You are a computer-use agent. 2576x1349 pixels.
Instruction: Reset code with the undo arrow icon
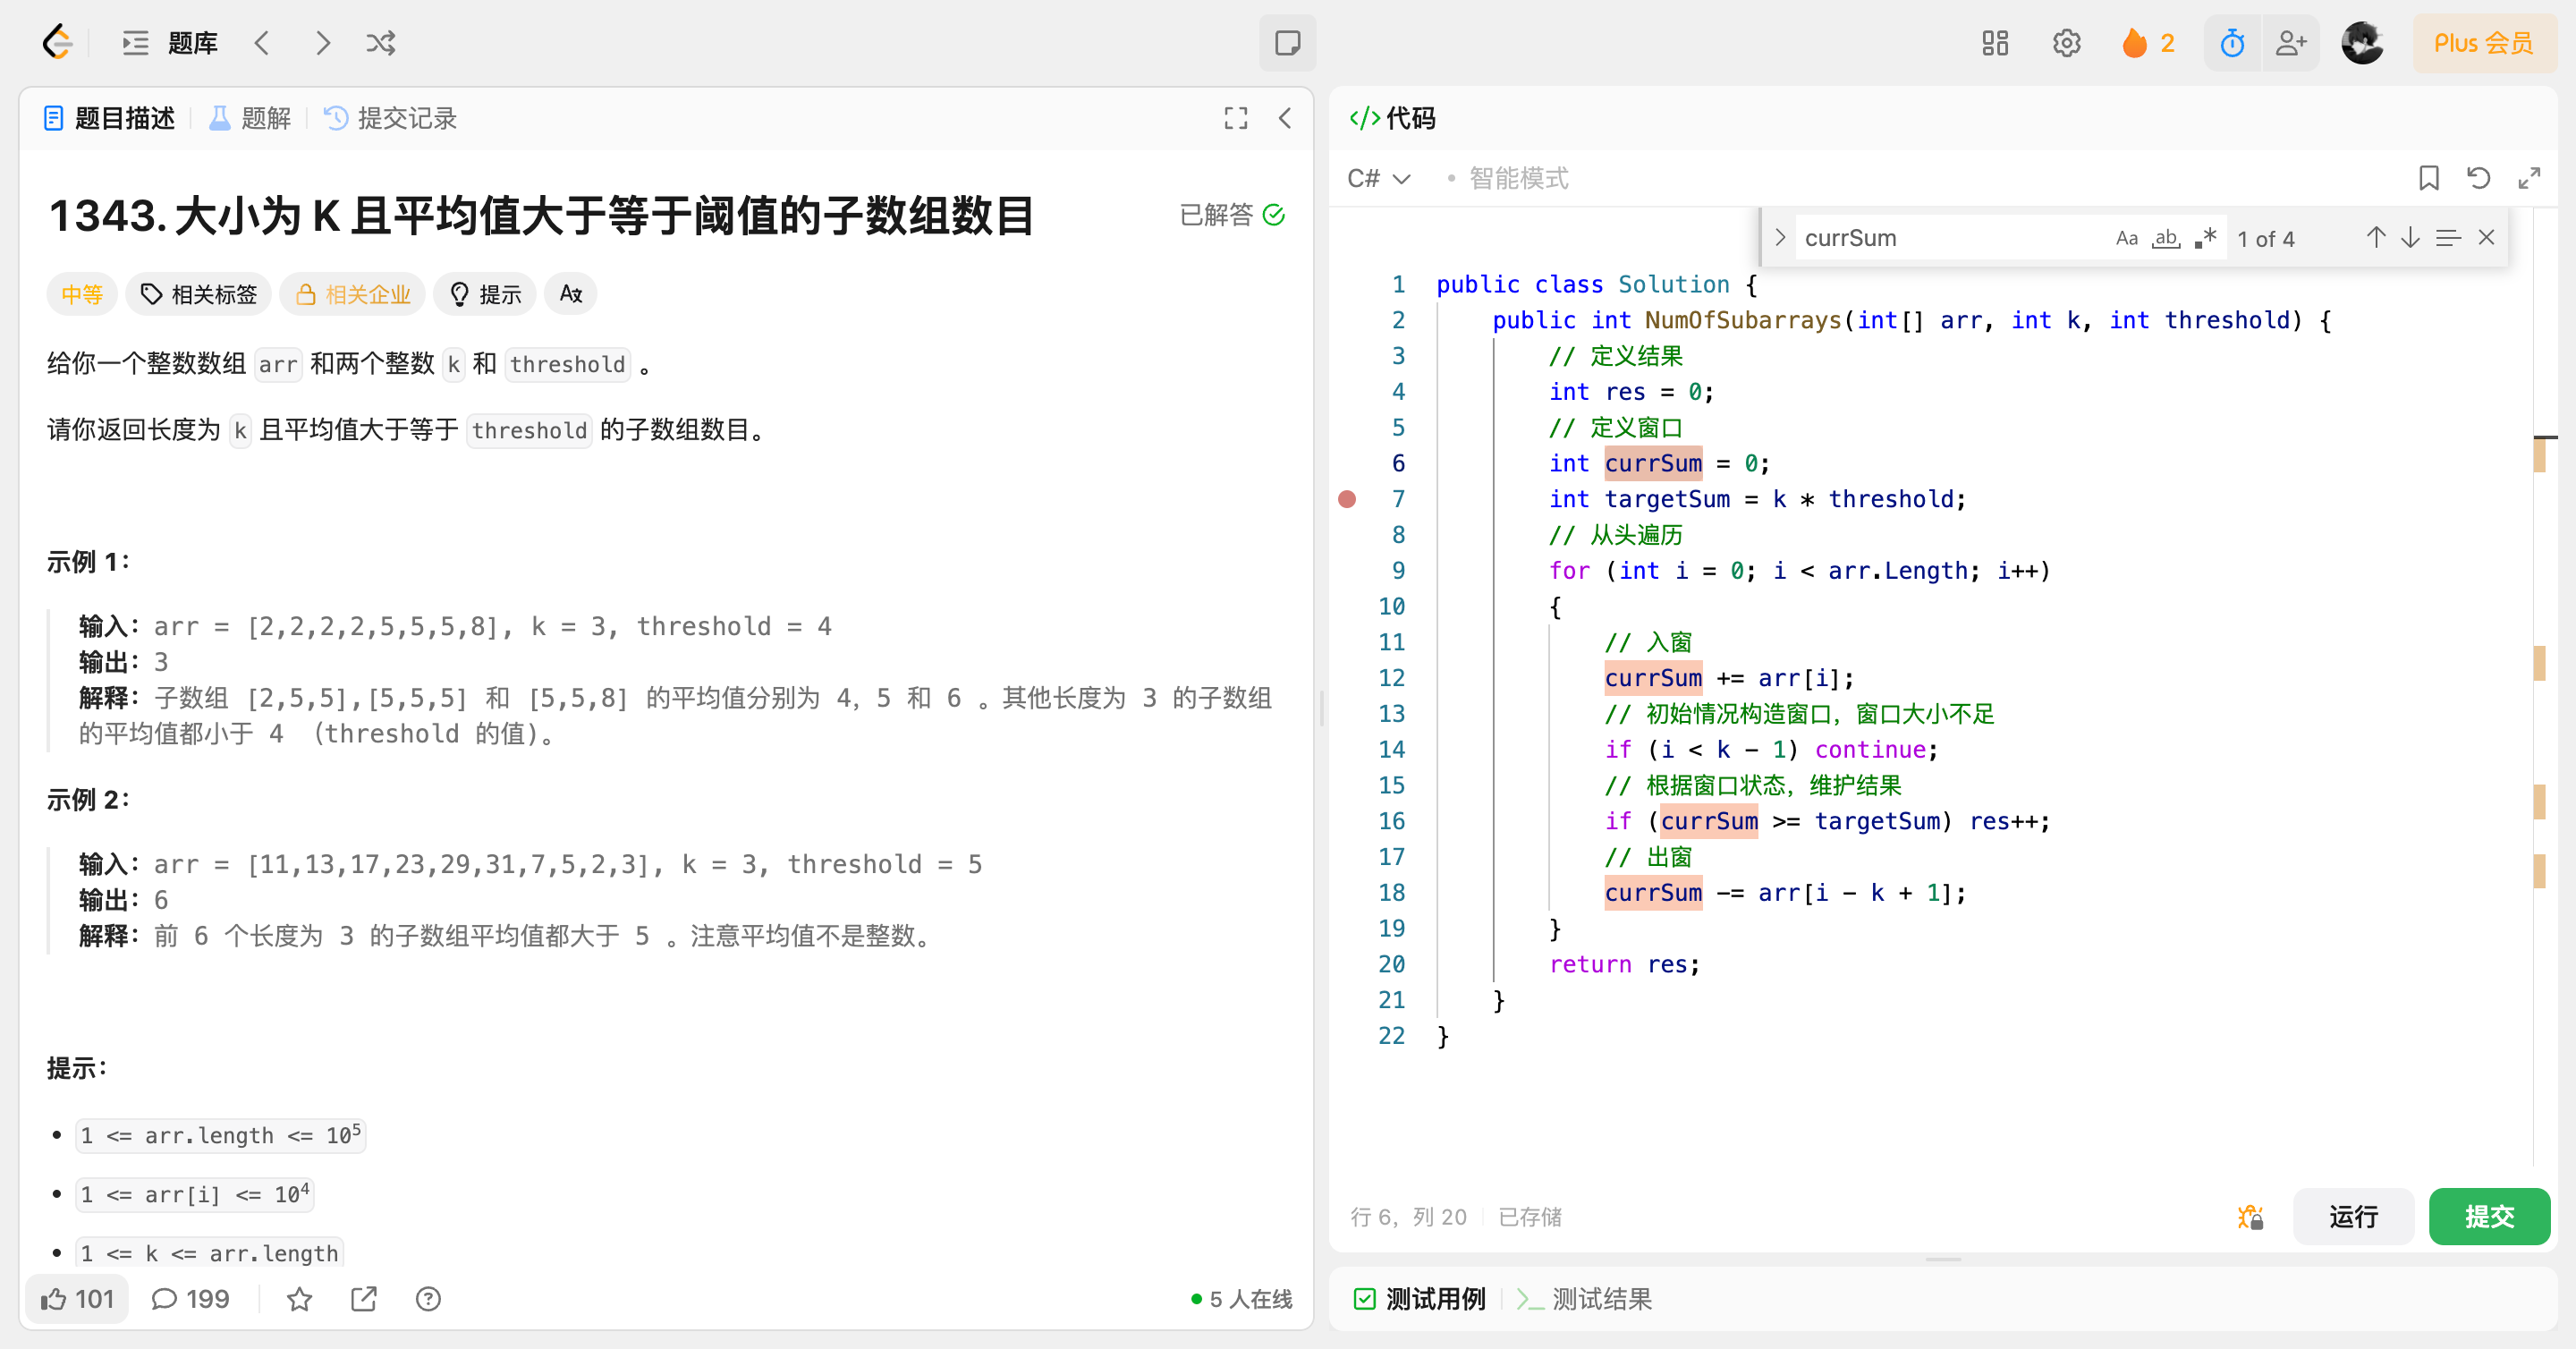(2478, 178)
